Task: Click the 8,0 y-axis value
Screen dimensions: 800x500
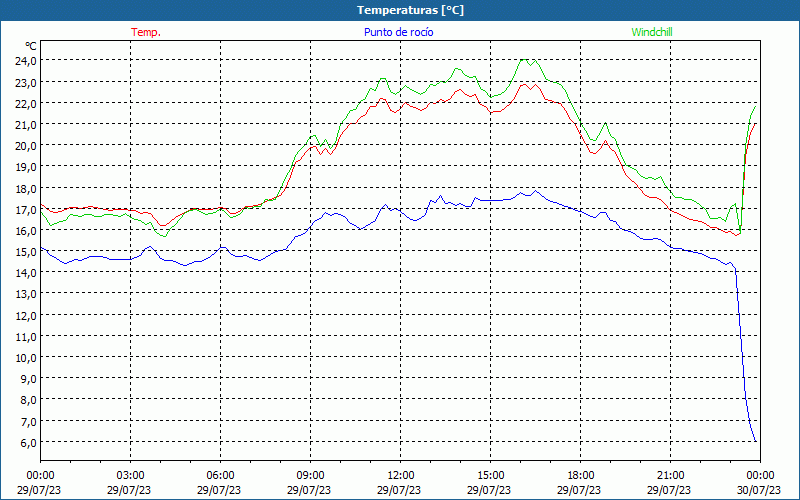Action: [x=29, y=401]
